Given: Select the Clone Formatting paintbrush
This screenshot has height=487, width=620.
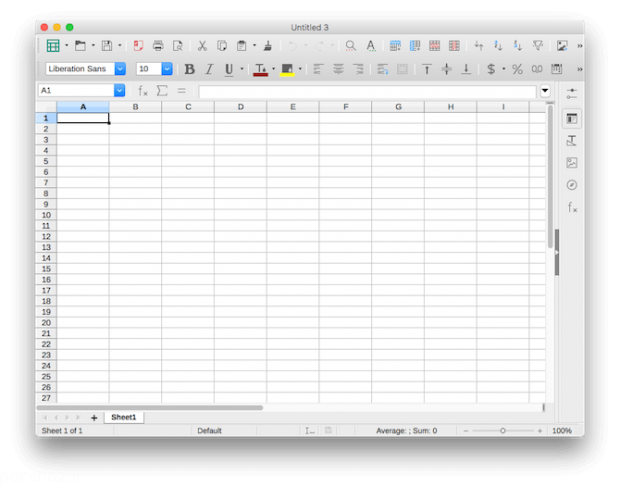Looking at the screenshot, I should [x=268, y=46].
